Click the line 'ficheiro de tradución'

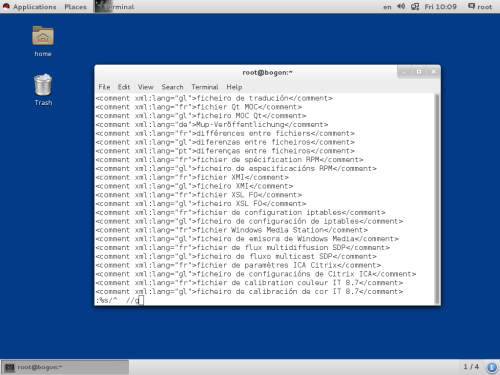(214, 98)
